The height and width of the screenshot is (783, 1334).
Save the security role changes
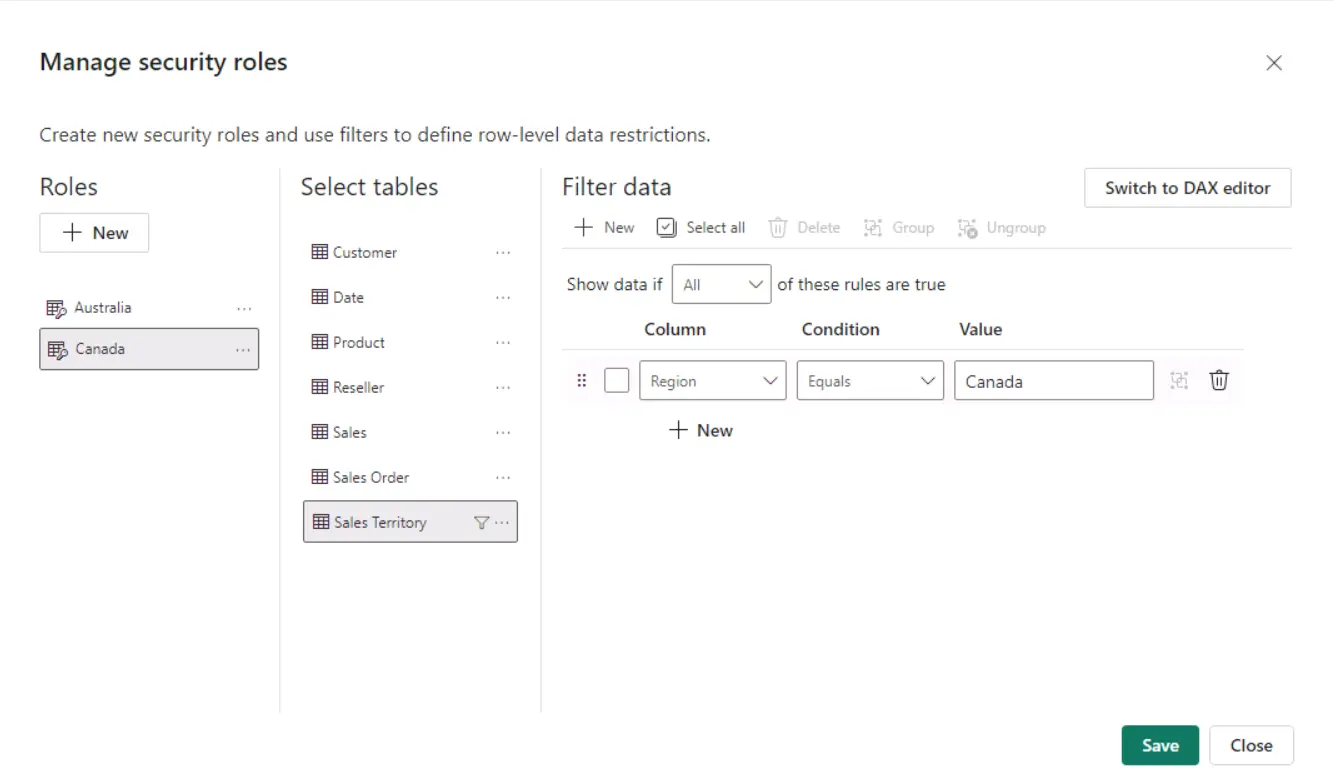[1160, 745]
